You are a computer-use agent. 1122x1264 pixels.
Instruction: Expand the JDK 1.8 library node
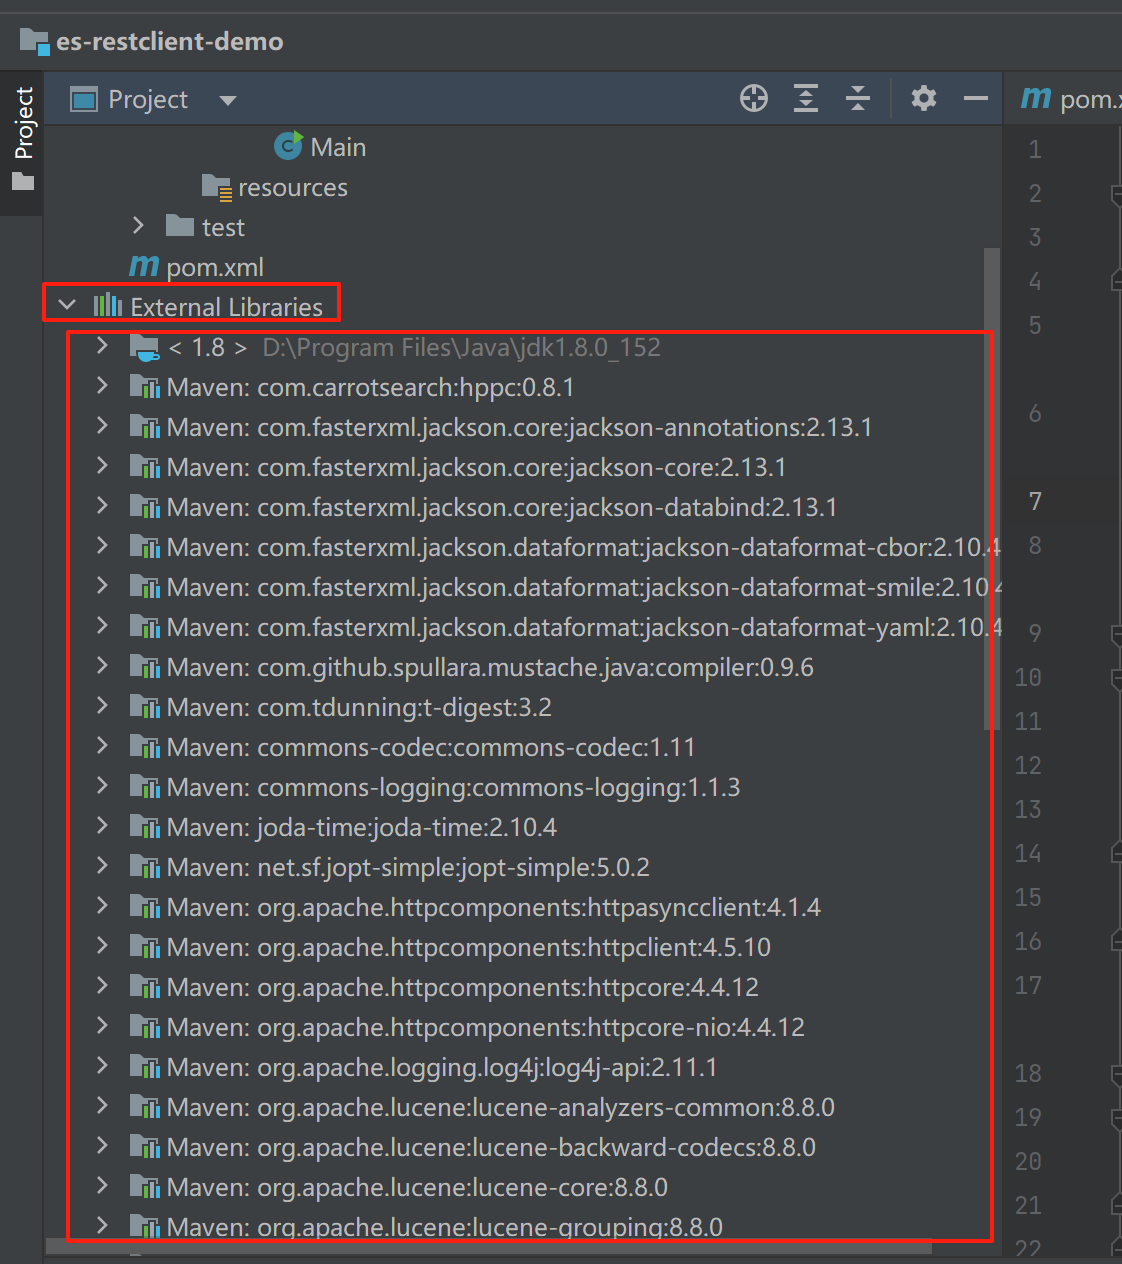coord(102,346)
